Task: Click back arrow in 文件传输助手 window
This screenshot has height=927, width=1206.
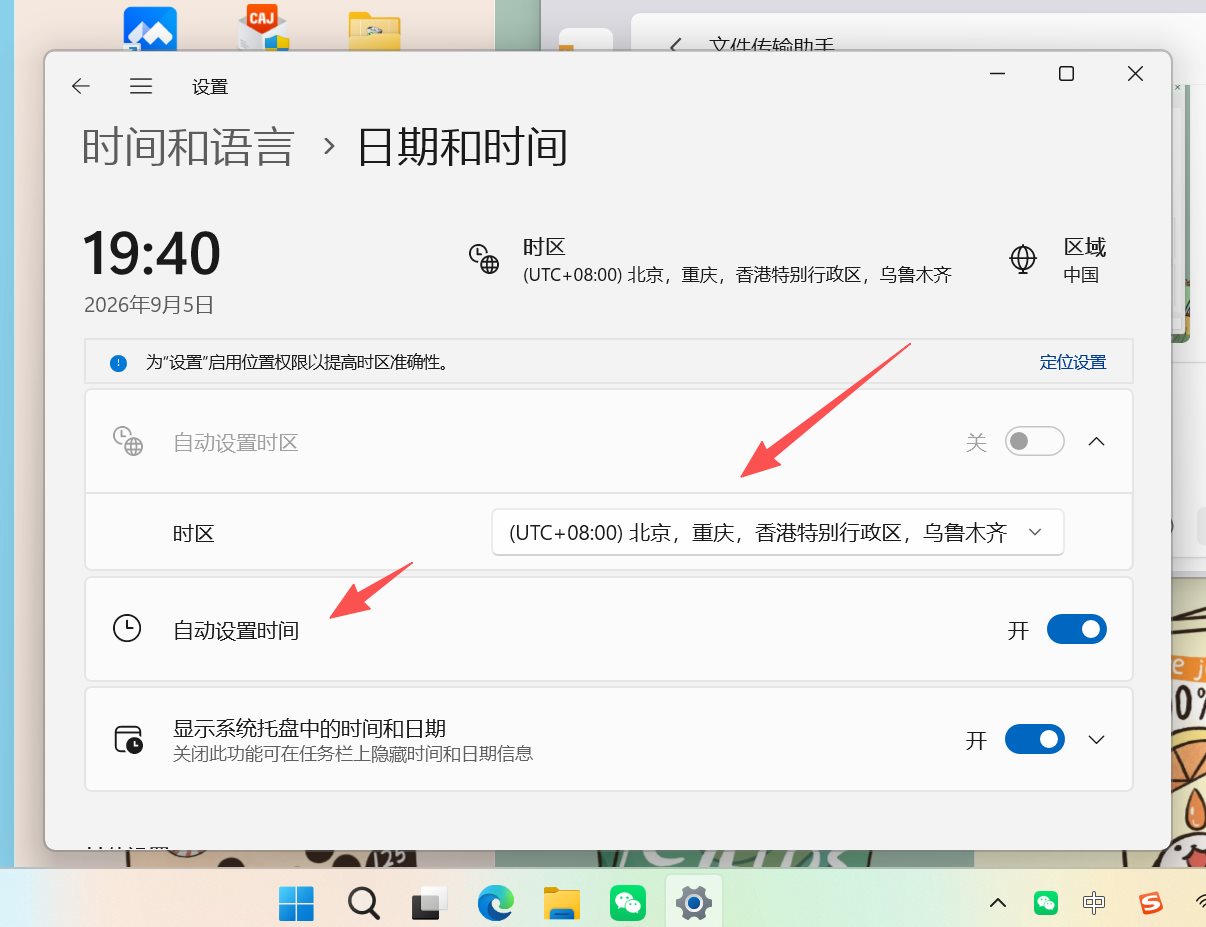Action: 676,45
